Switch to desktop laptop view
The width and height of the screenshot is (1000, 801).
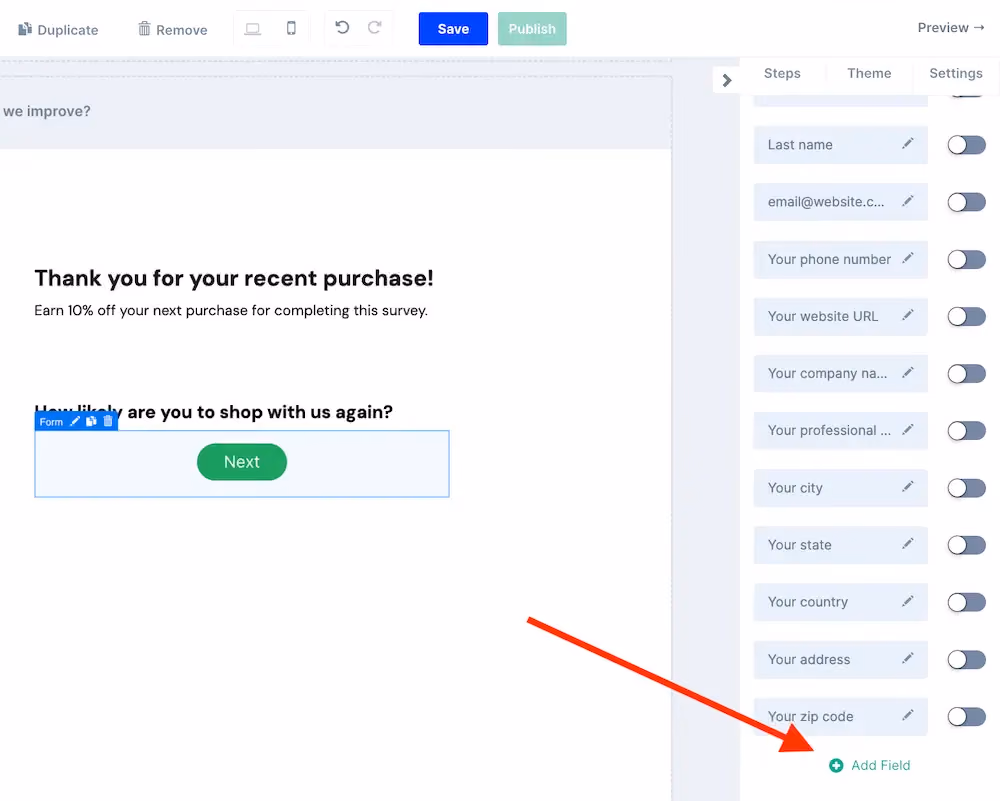[253, 29]
